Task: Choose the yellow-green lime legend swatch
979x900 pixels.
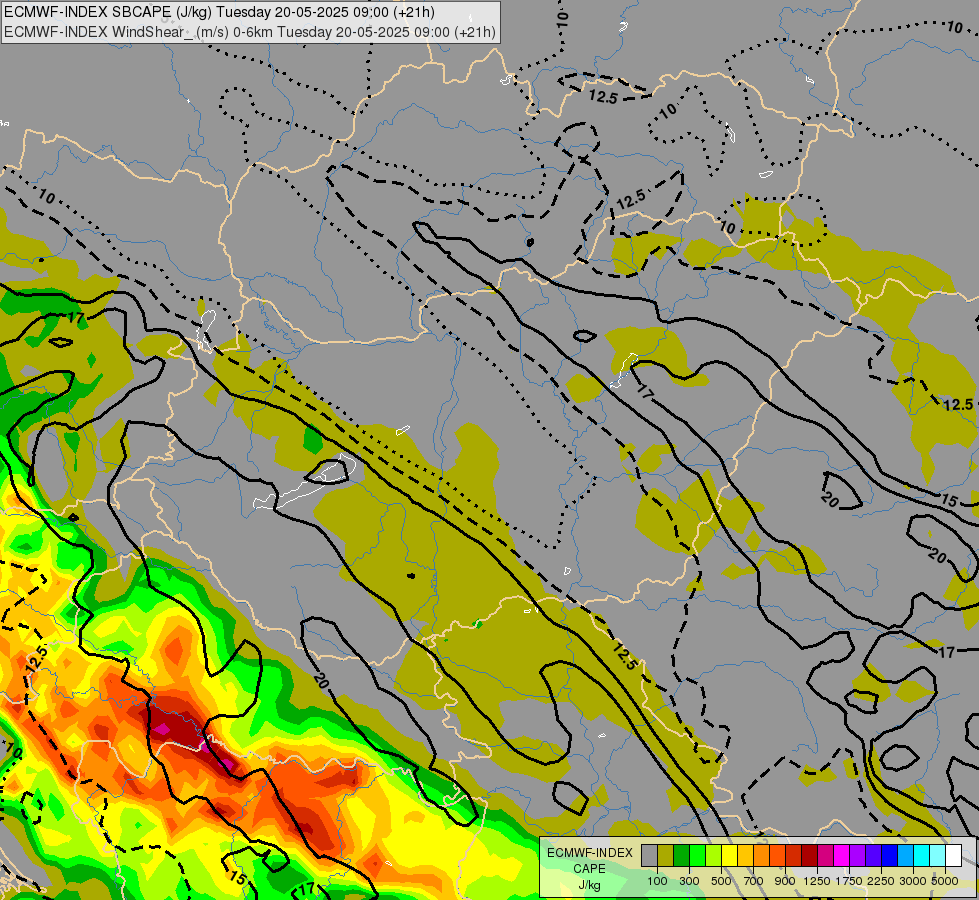Action: pos(714,855)
